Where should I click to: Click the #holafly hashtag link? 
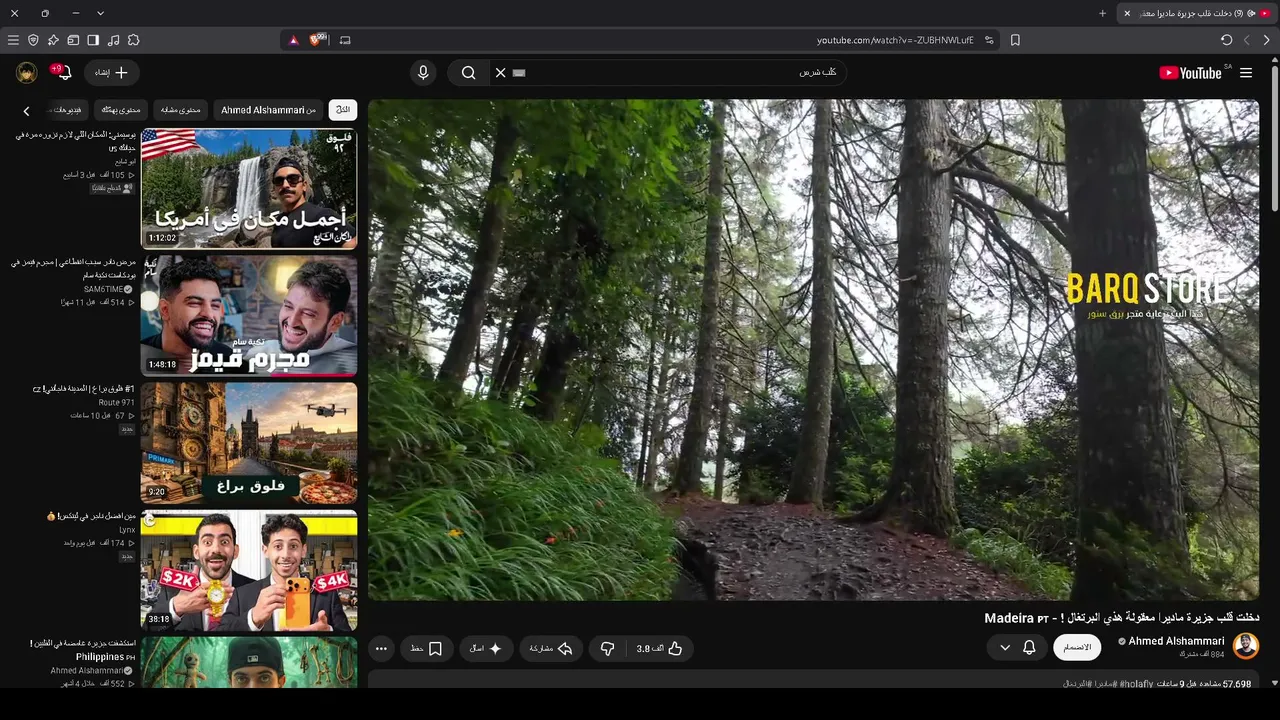[1137, 684]
